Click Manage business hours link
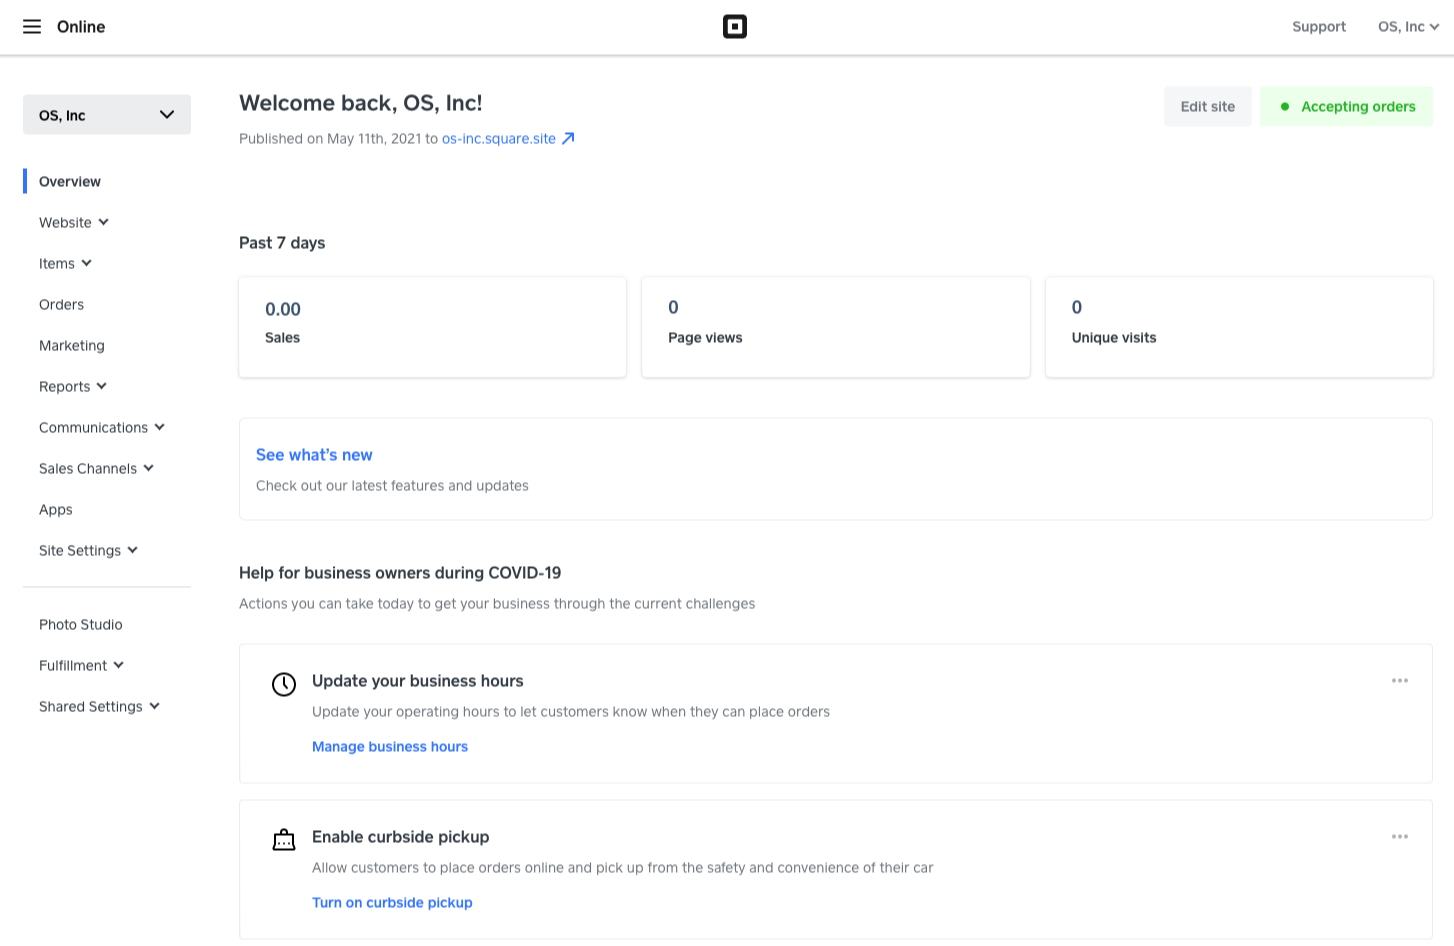The width and height of the screenshot is (1454, 946). (390, 747)
